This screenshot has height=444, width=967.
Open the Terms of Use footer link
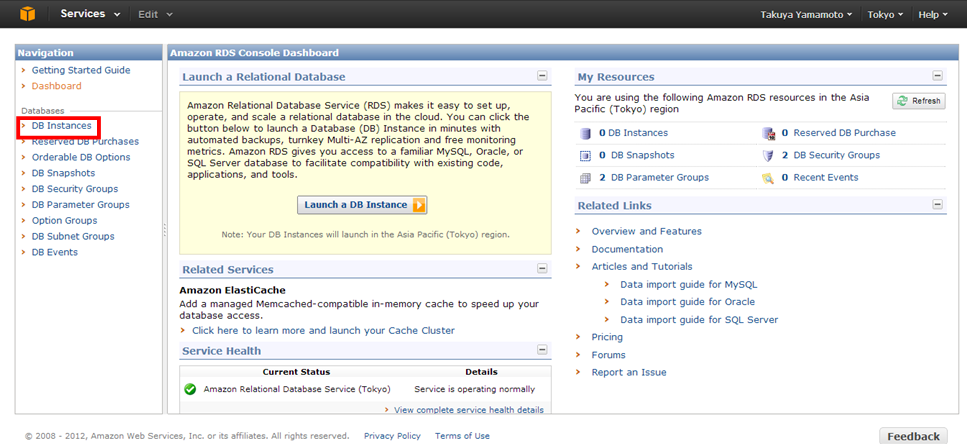(x=463, y=436)
